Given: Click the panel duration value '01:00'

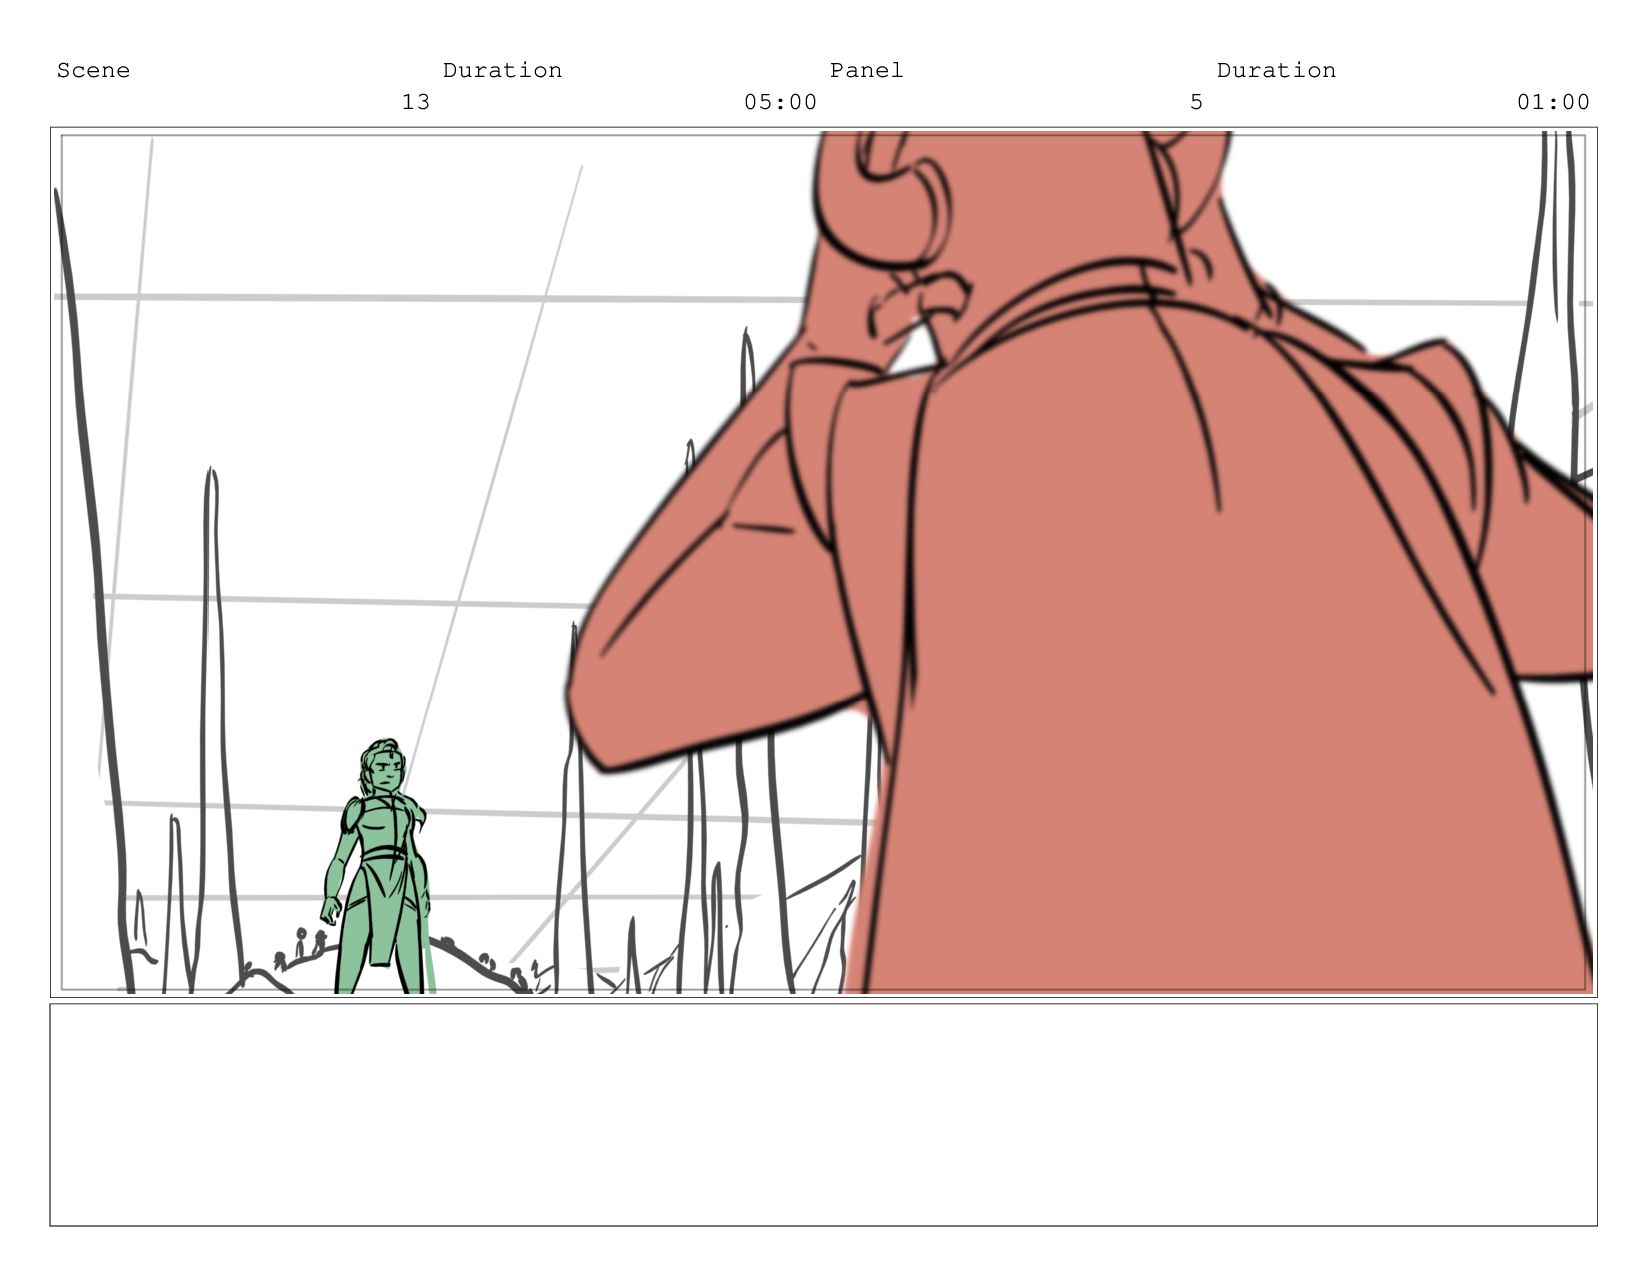Looking at the screenshot, I should point(1553,102).
